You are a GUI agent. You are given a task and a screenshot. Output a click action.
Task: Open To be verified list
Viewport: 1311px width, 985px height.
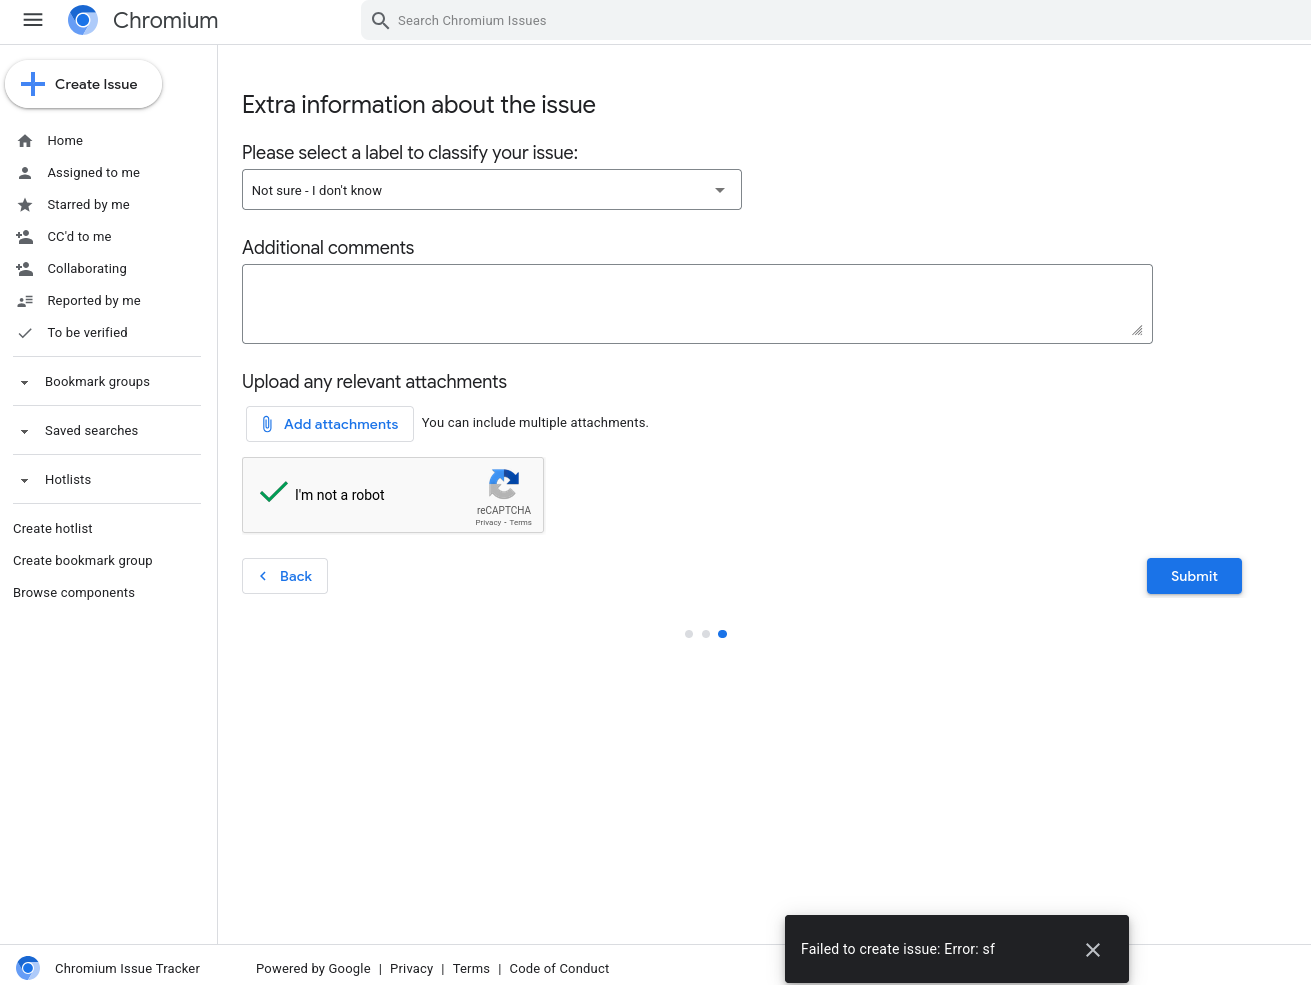[88, 333]
